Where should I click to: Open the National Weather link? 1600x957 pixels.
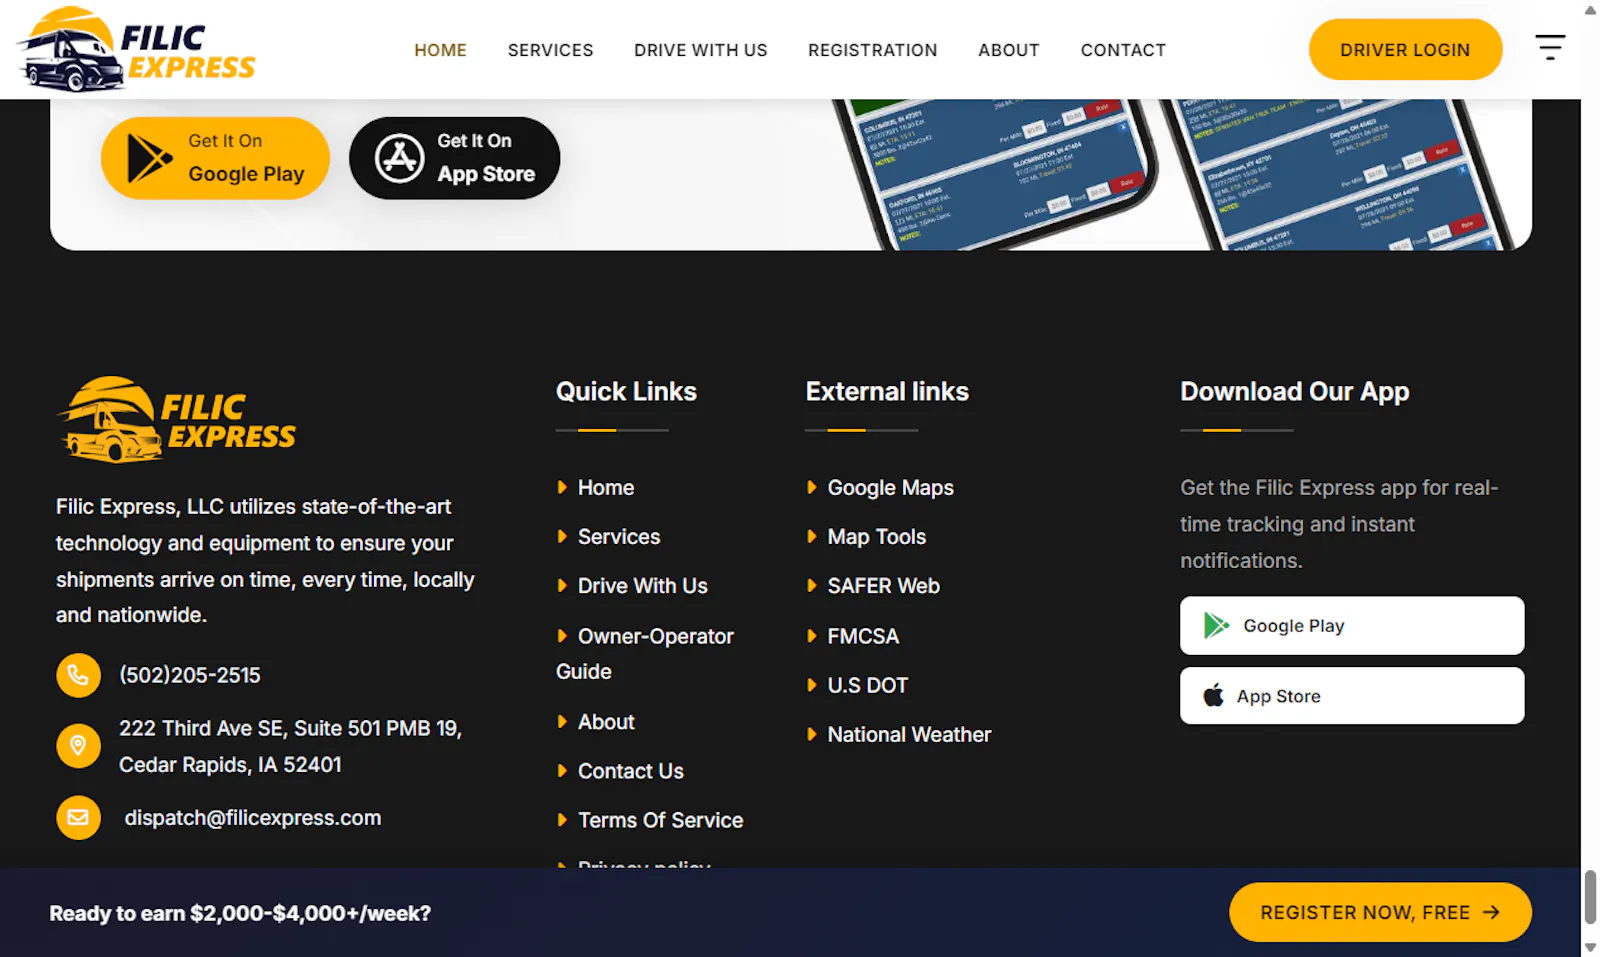click(908, 734)
